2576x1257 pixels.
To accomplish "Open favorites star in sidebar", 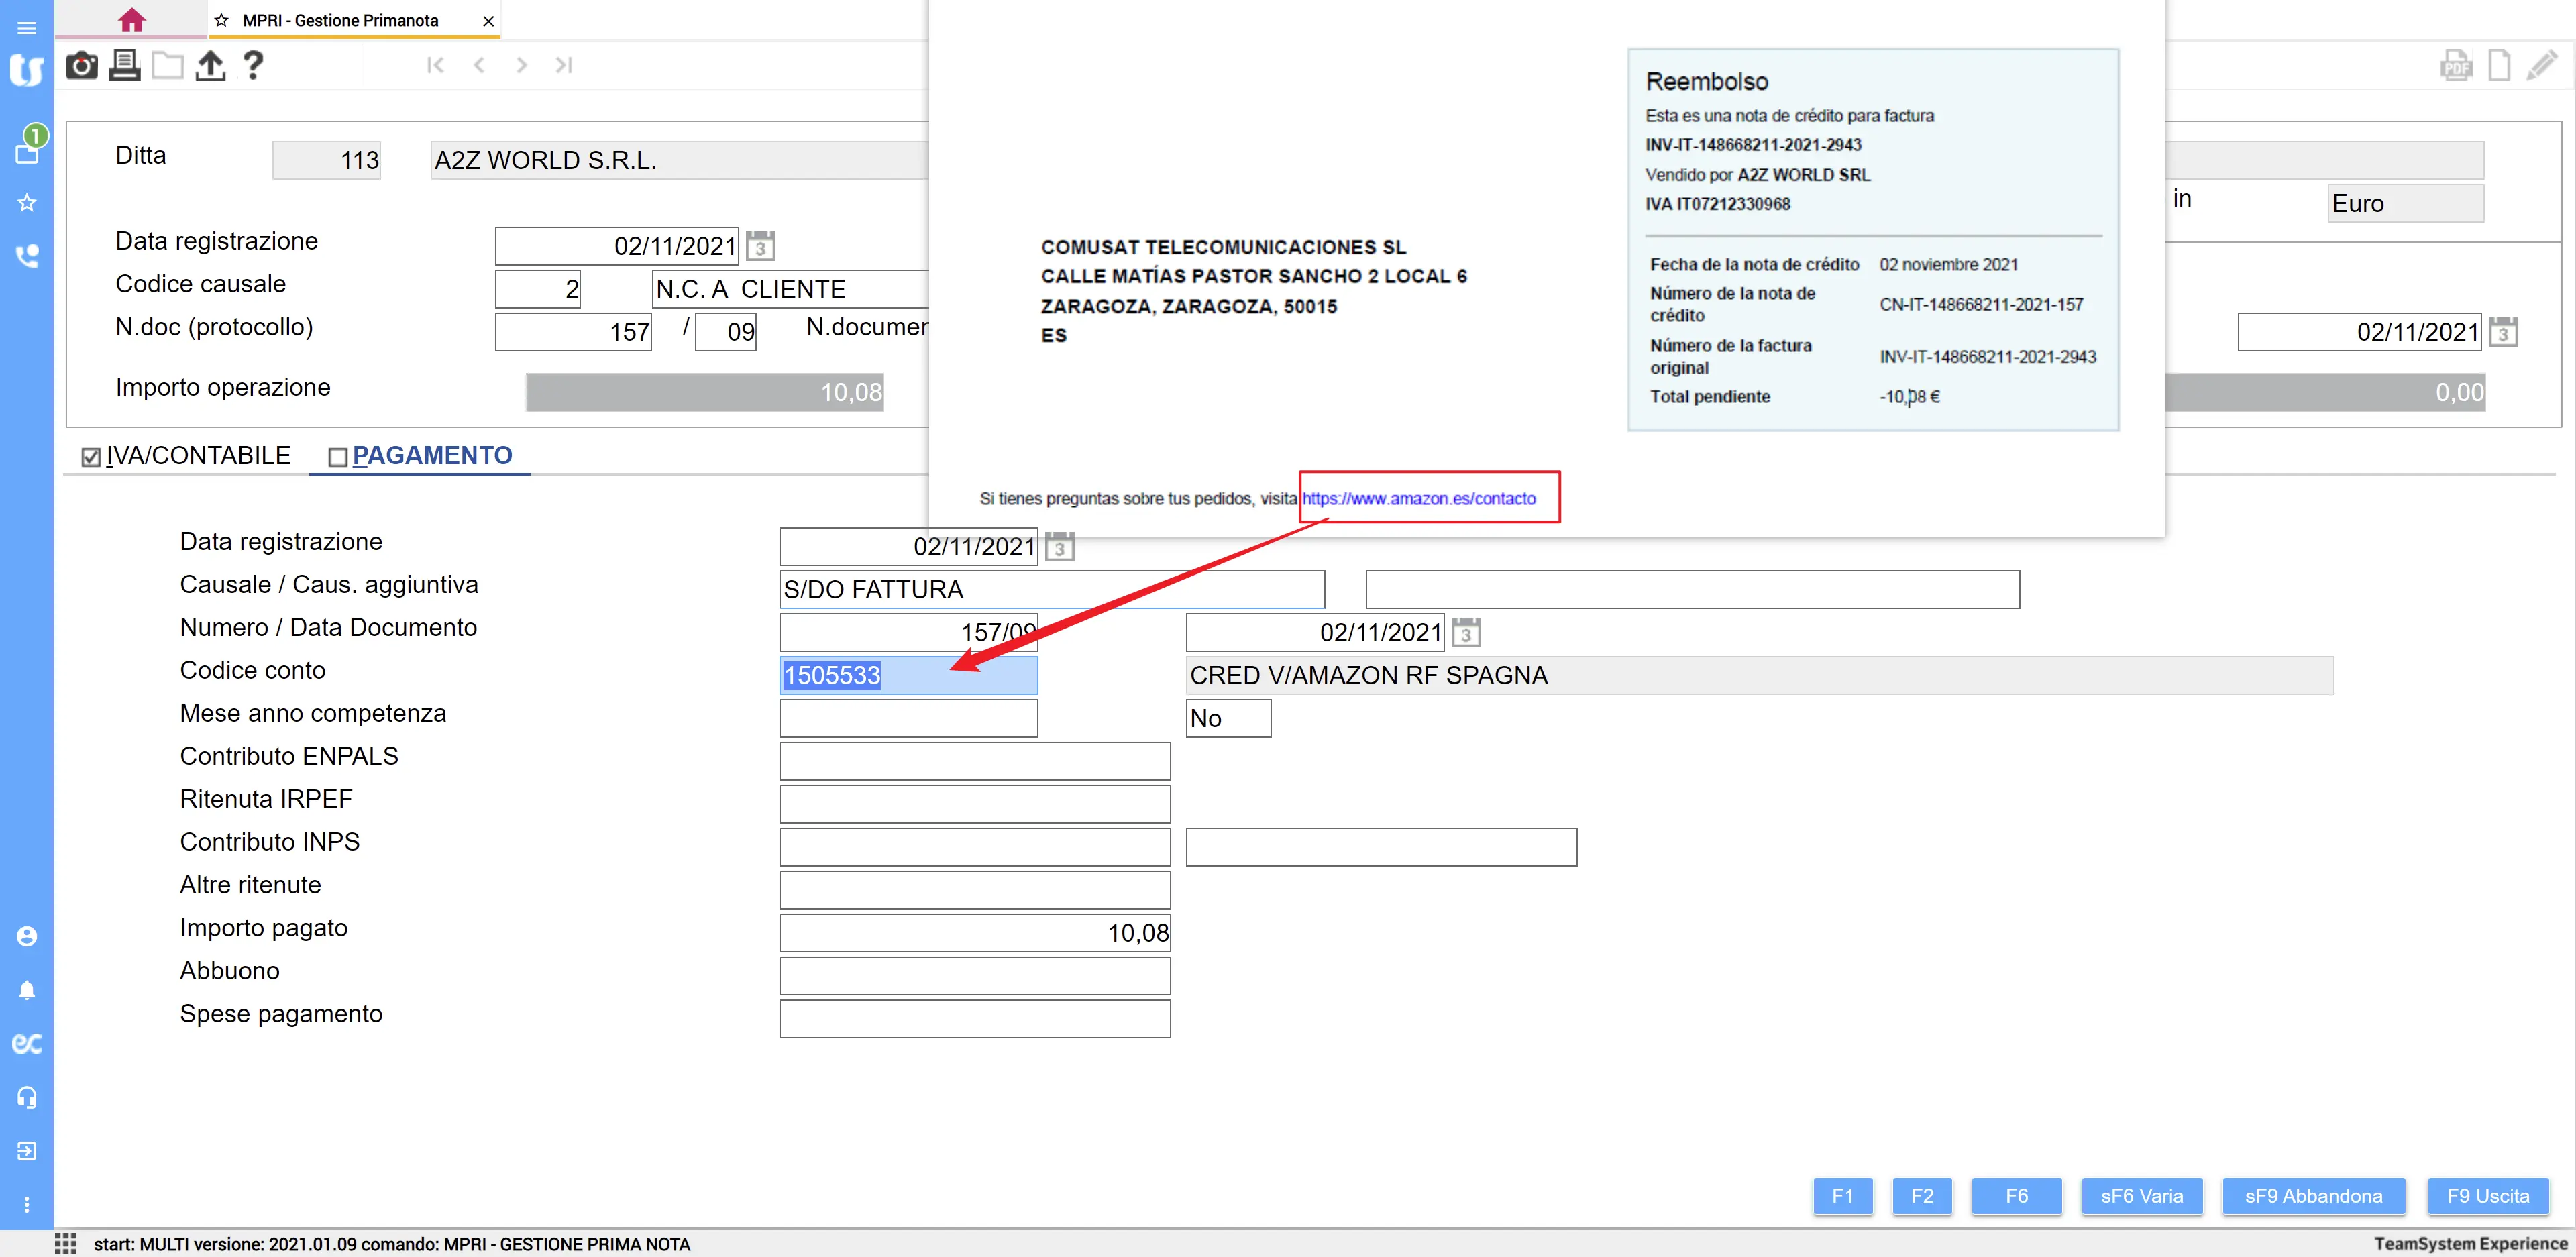I will (27, 203).
